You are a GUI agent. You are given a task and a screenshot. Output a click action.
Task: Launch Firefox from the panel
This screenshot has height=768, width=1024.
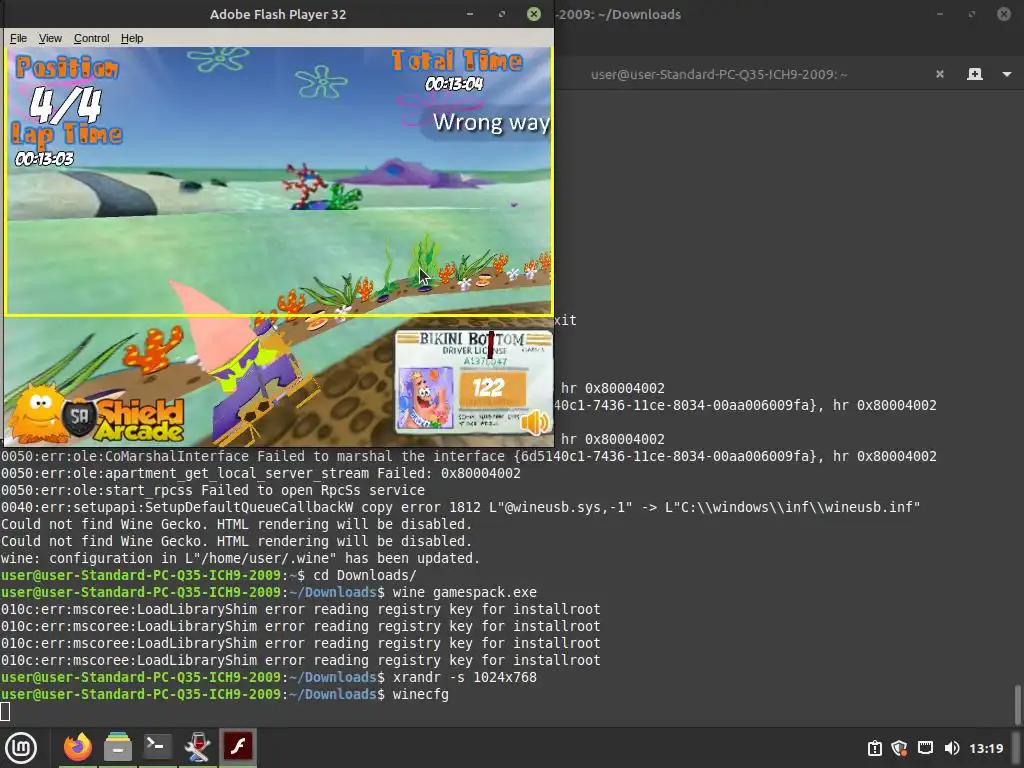[x=78, y=747]
